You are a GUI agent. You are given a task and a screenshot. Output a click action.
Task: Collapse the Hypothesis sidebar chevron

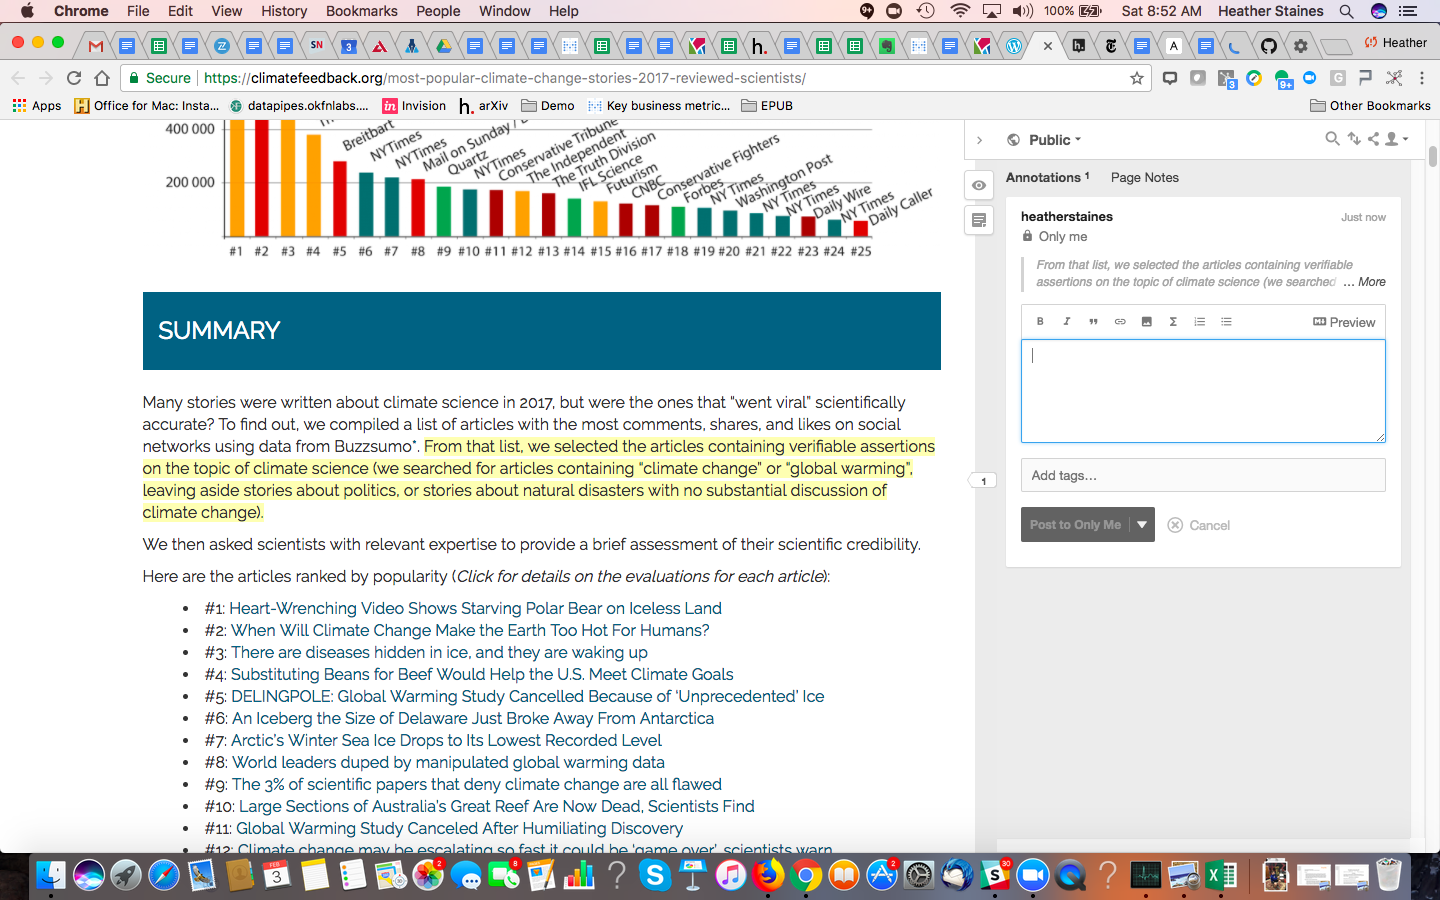pos(980,140)
